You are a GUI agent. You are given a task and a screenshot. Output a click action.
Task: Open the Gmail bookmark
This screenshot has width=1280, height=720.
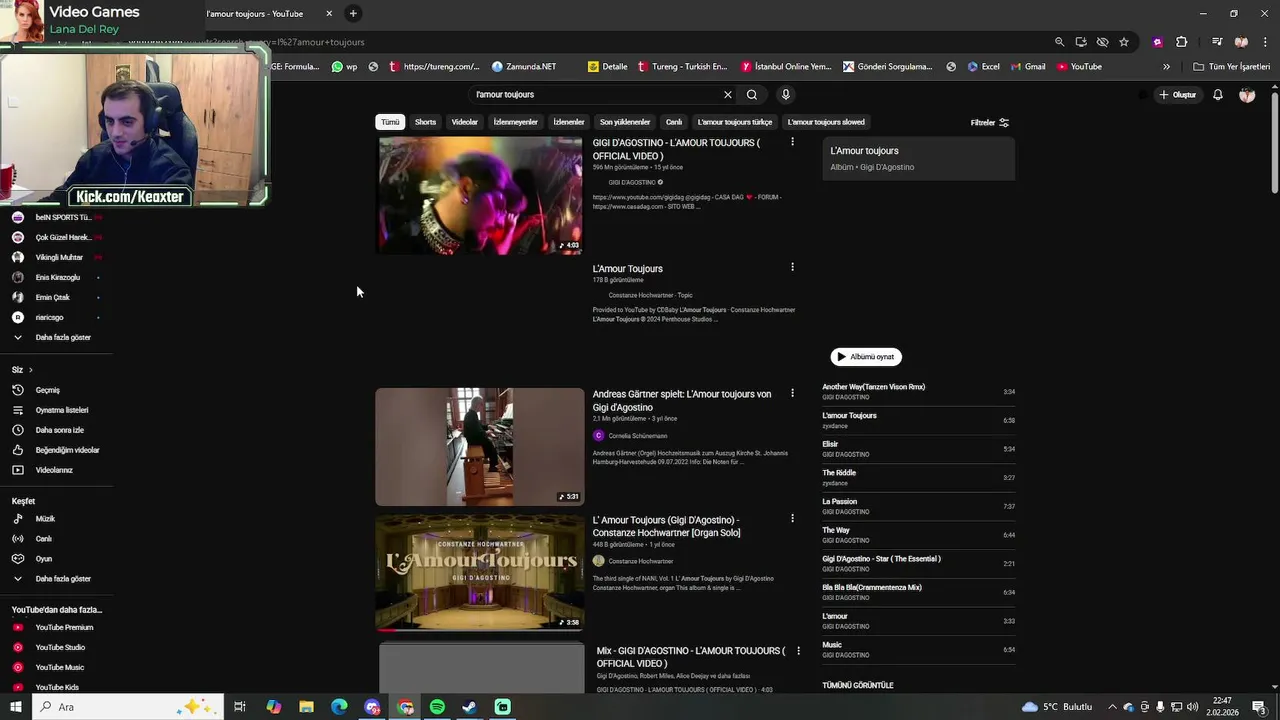(1027, 67)
